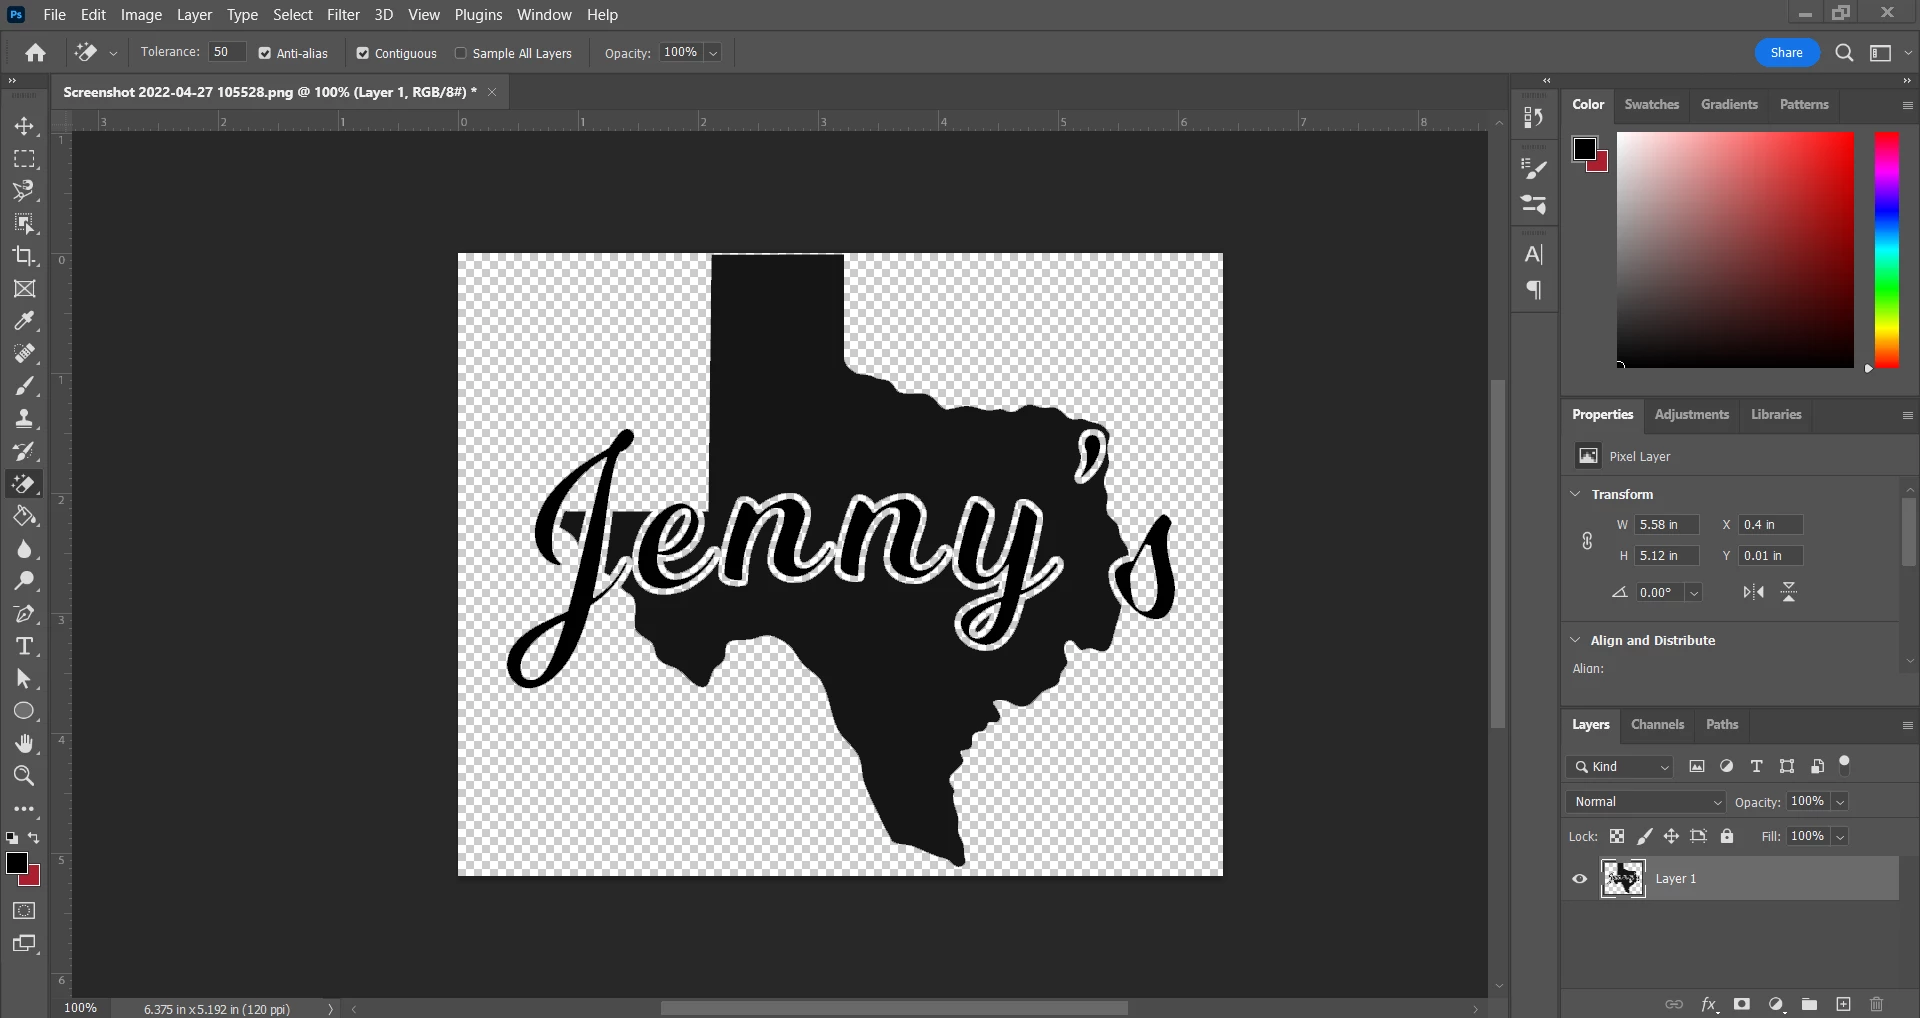Select the Path Selection tool

click(24, 679)
